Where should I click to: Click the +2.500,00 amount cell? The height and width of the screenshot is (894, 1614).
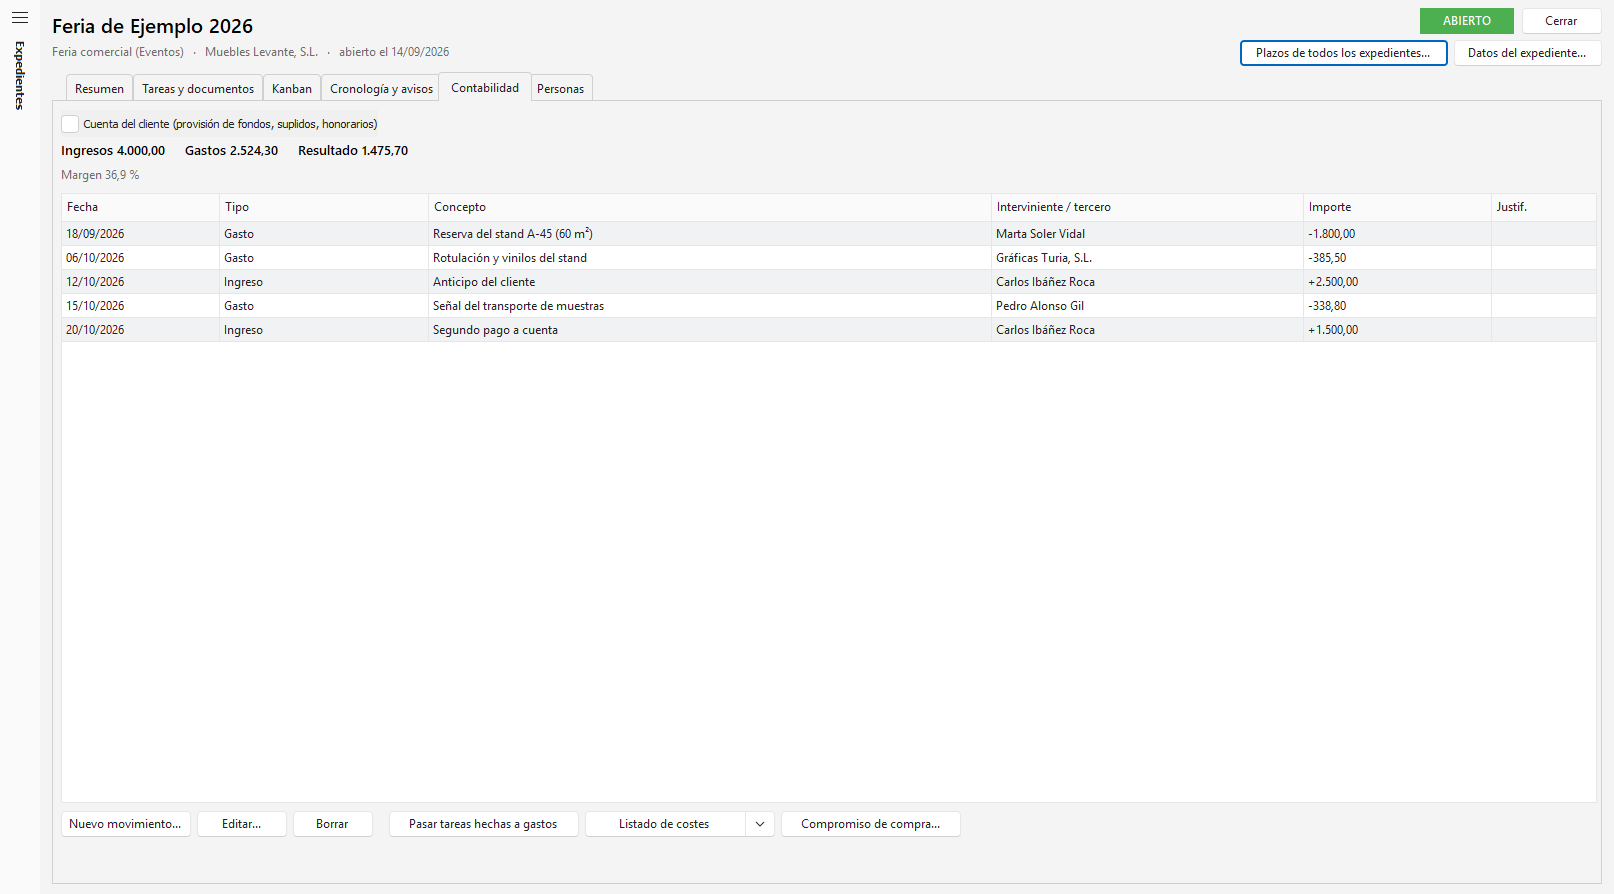(1397, 282)
